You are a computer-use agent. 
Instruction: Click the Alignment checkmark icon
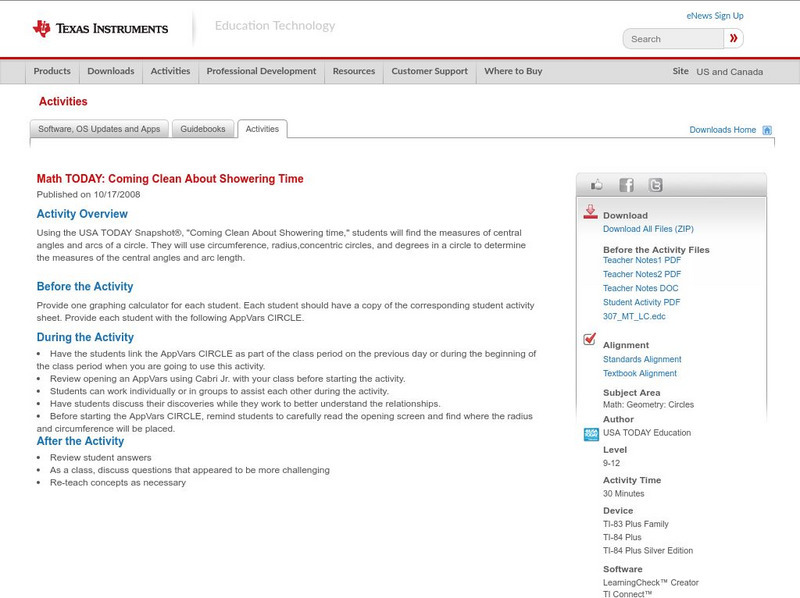[x=590, y=339]
